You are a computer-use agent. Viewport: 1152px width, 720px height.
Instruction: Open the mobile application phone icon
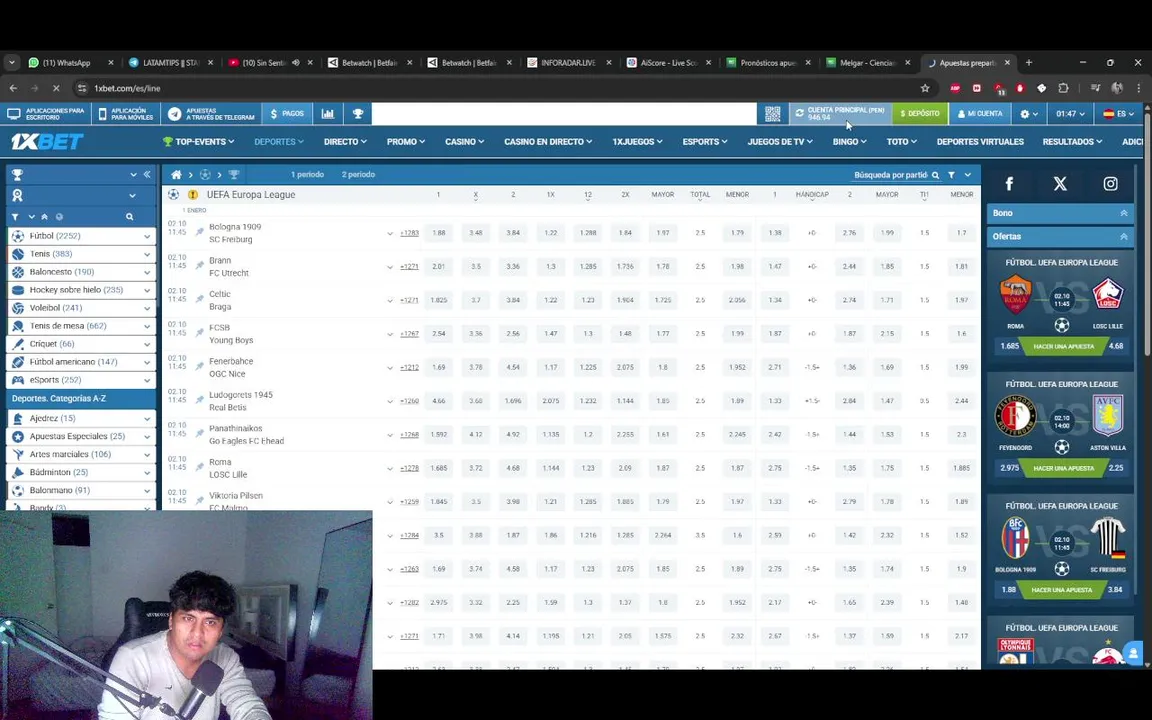click(x=102, y=114)
